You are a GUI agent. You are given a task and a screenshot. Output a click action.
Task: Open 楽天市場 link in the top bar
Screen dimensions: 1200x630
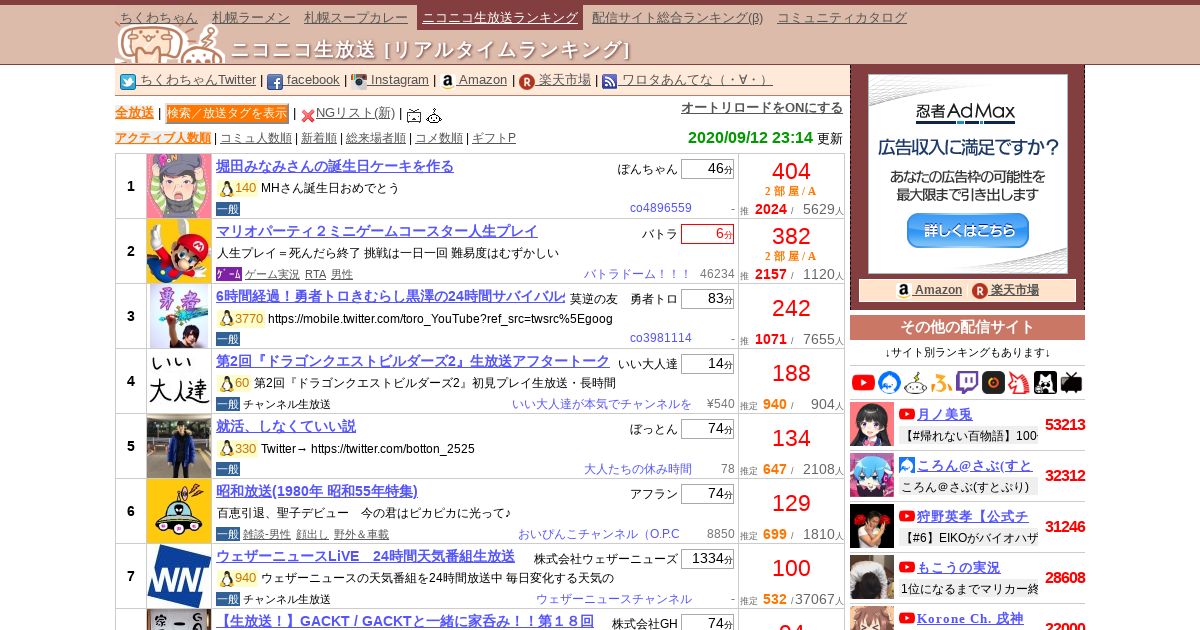555,80
